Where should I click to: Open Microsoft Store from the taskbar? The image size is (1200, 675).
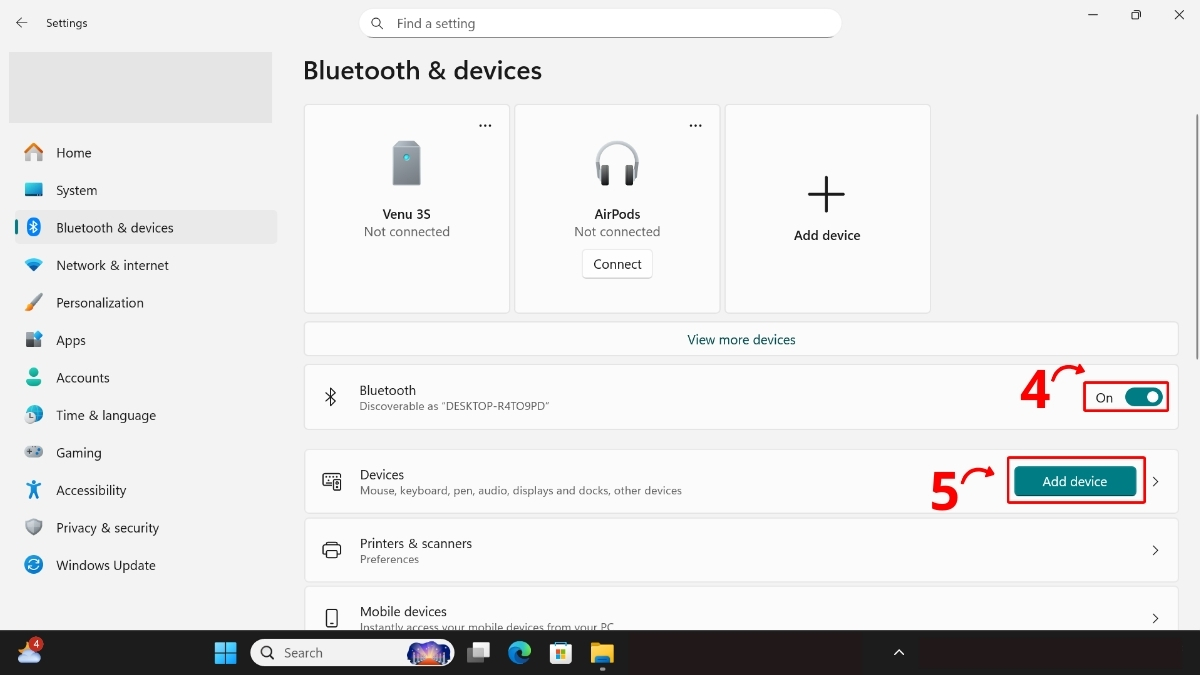pyautogui.click(x=560, y=652)
